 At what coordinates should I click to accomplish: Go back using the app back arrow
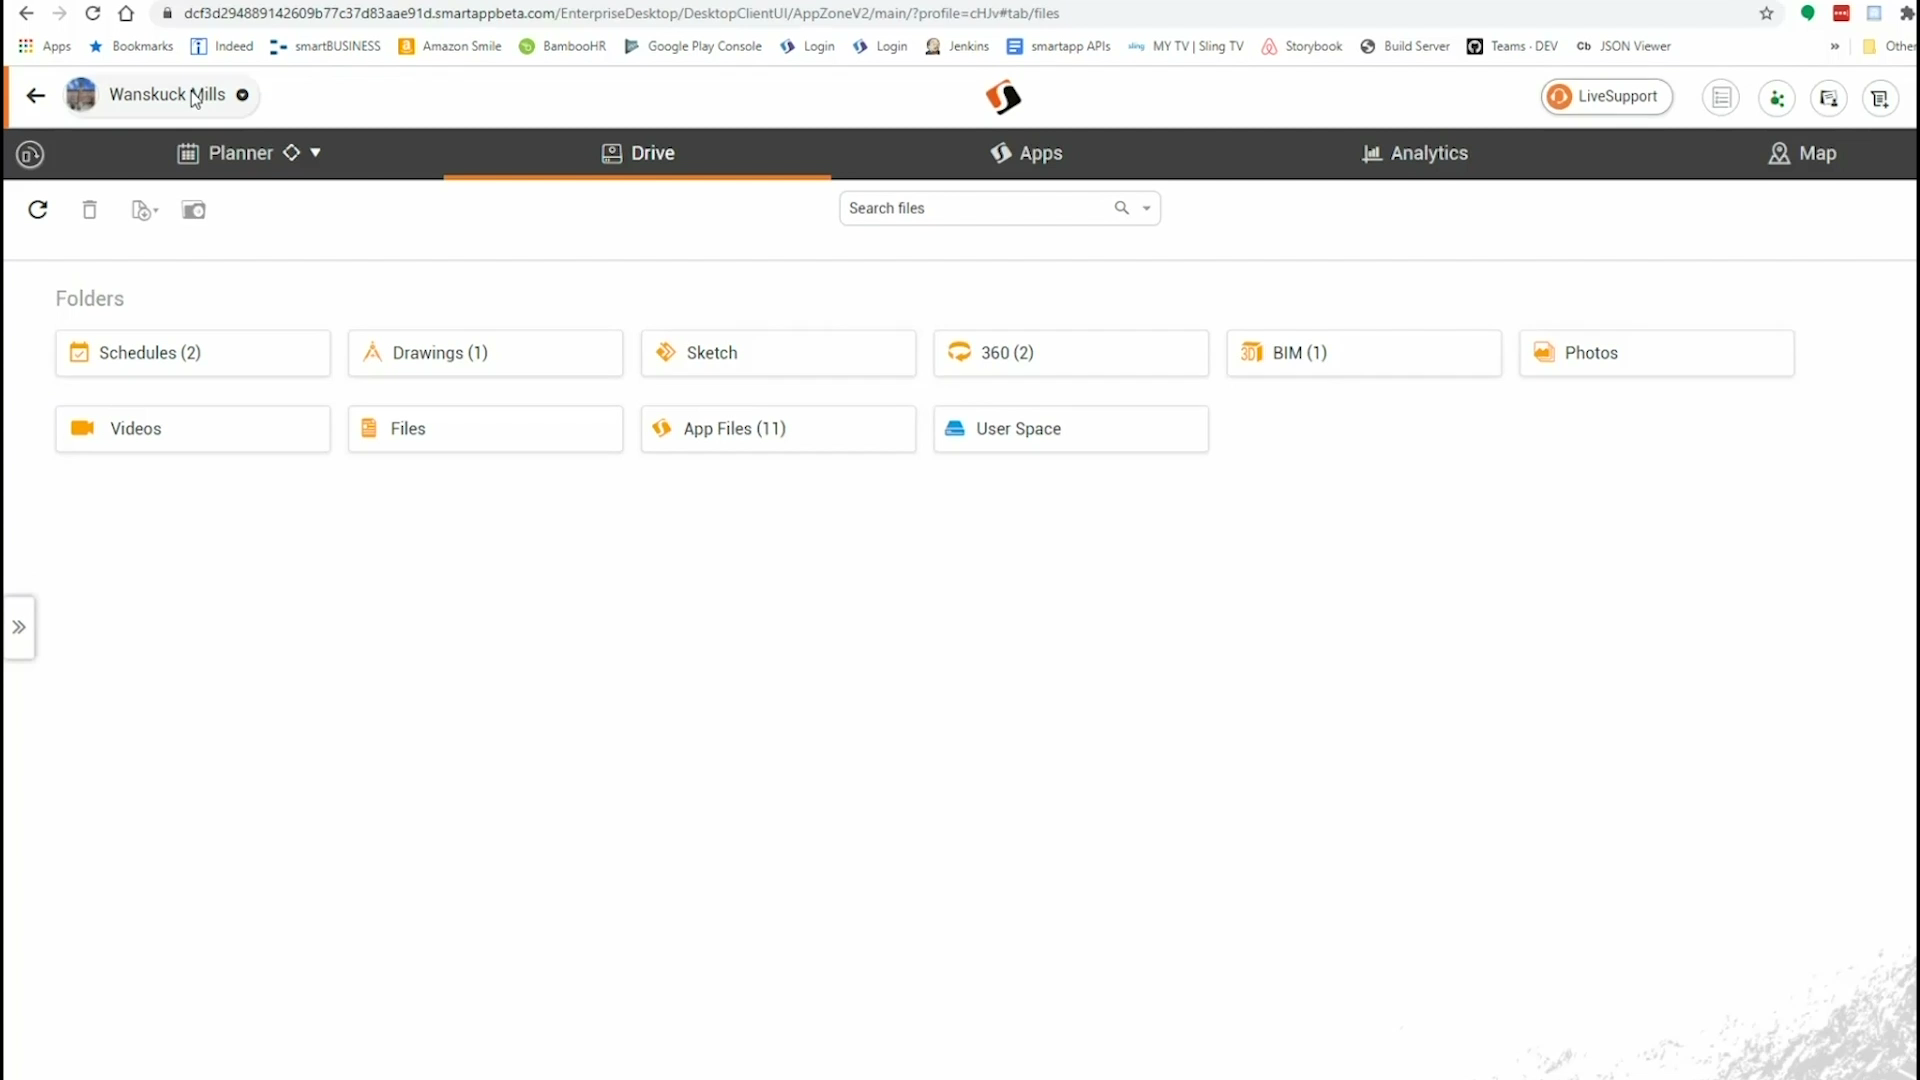[x=36, y=96]
